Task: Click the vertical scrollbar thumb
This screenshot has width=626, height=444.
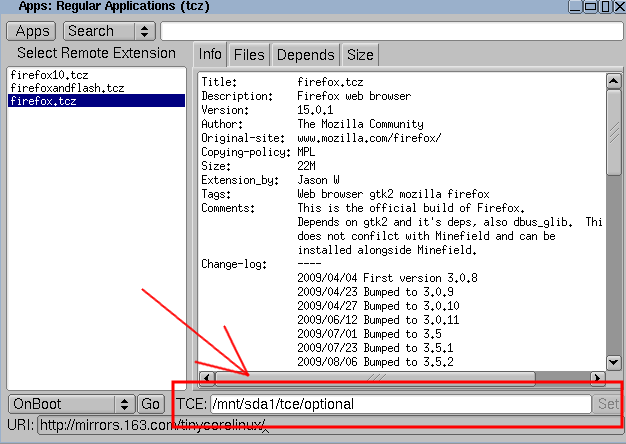Action: tap(613, 133)
